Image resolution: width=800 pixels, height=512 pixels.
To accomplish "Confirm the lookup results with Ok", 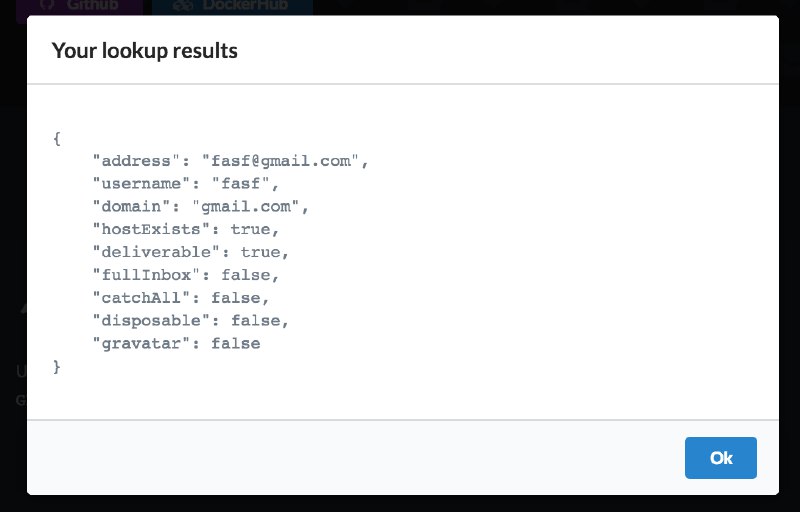I will point(720,457).
